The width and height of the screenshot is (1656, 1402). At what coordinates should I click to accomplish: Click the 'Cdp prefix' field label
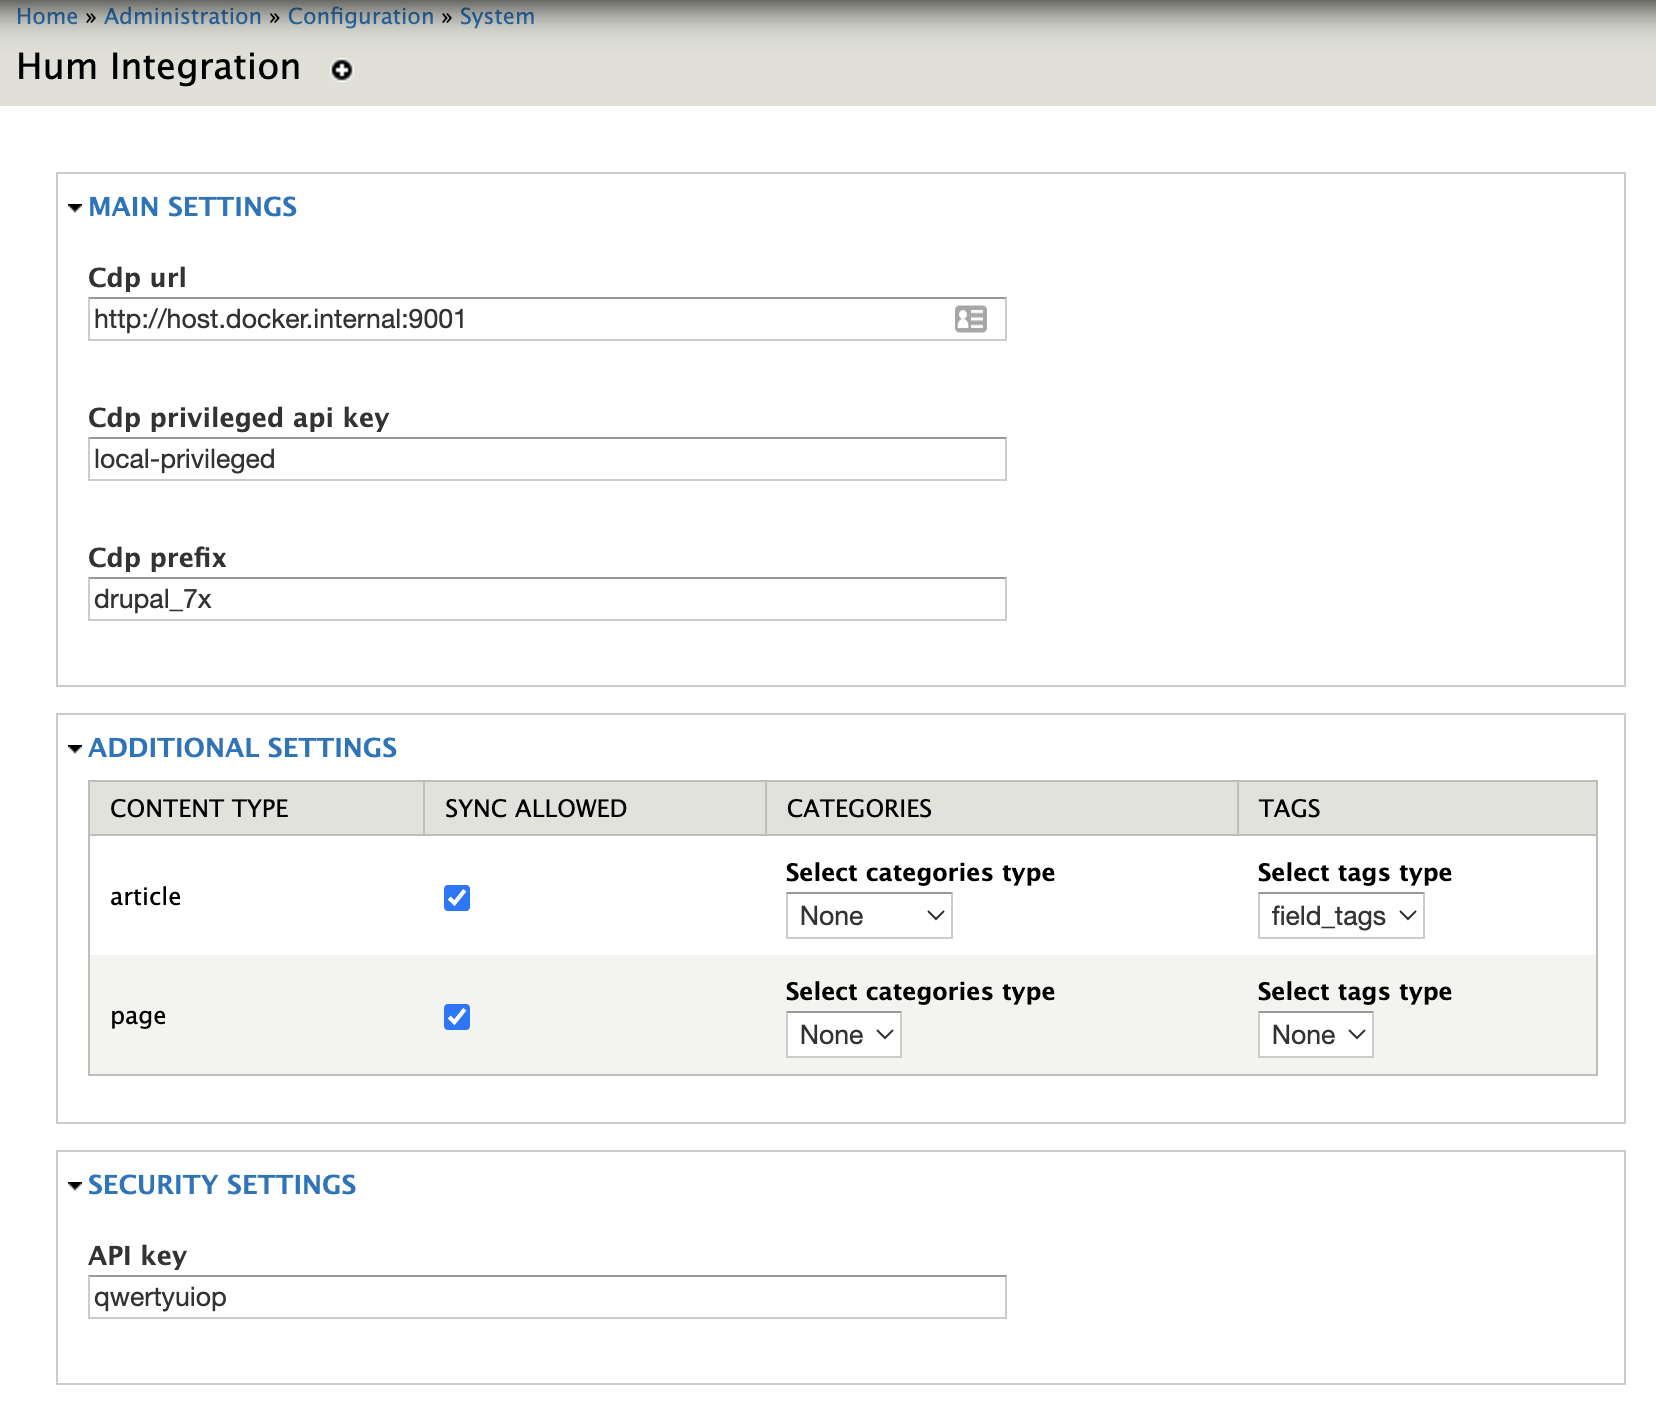[157, 558]
